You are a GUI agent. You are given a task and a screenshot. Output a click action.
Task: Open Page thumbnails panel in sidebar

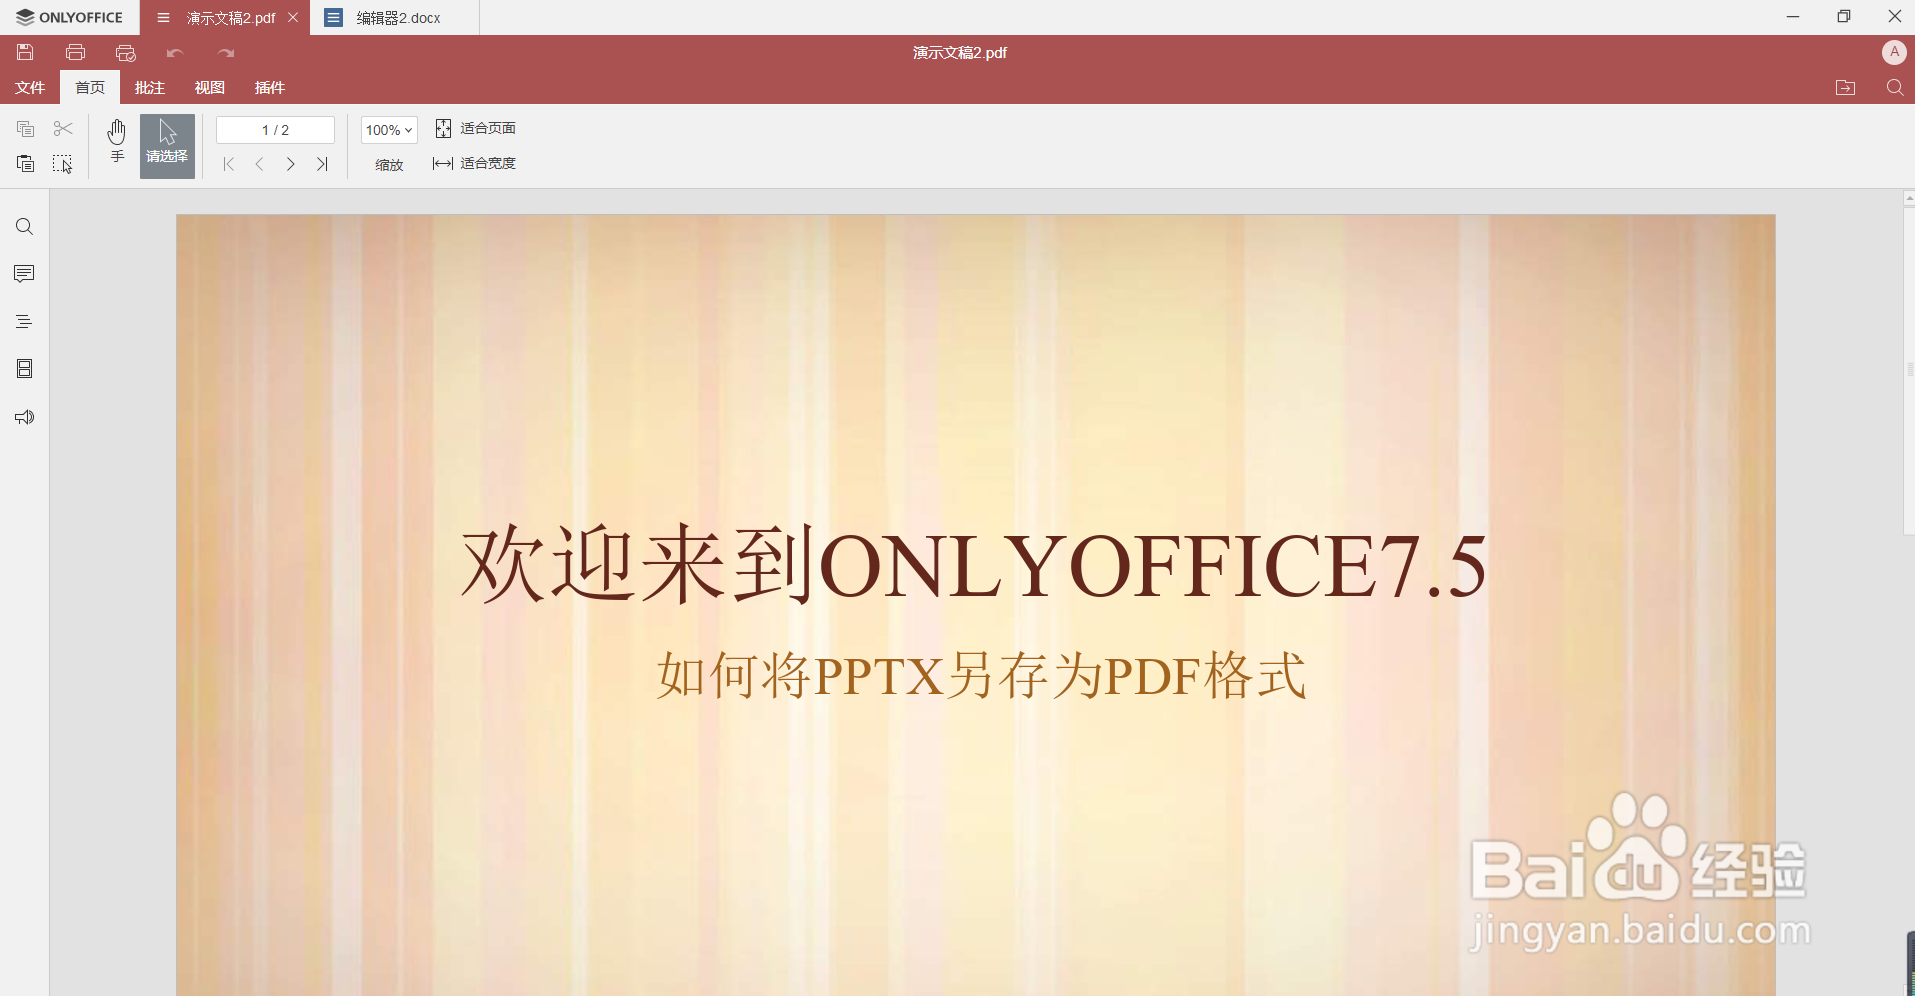tap(25, 369)
